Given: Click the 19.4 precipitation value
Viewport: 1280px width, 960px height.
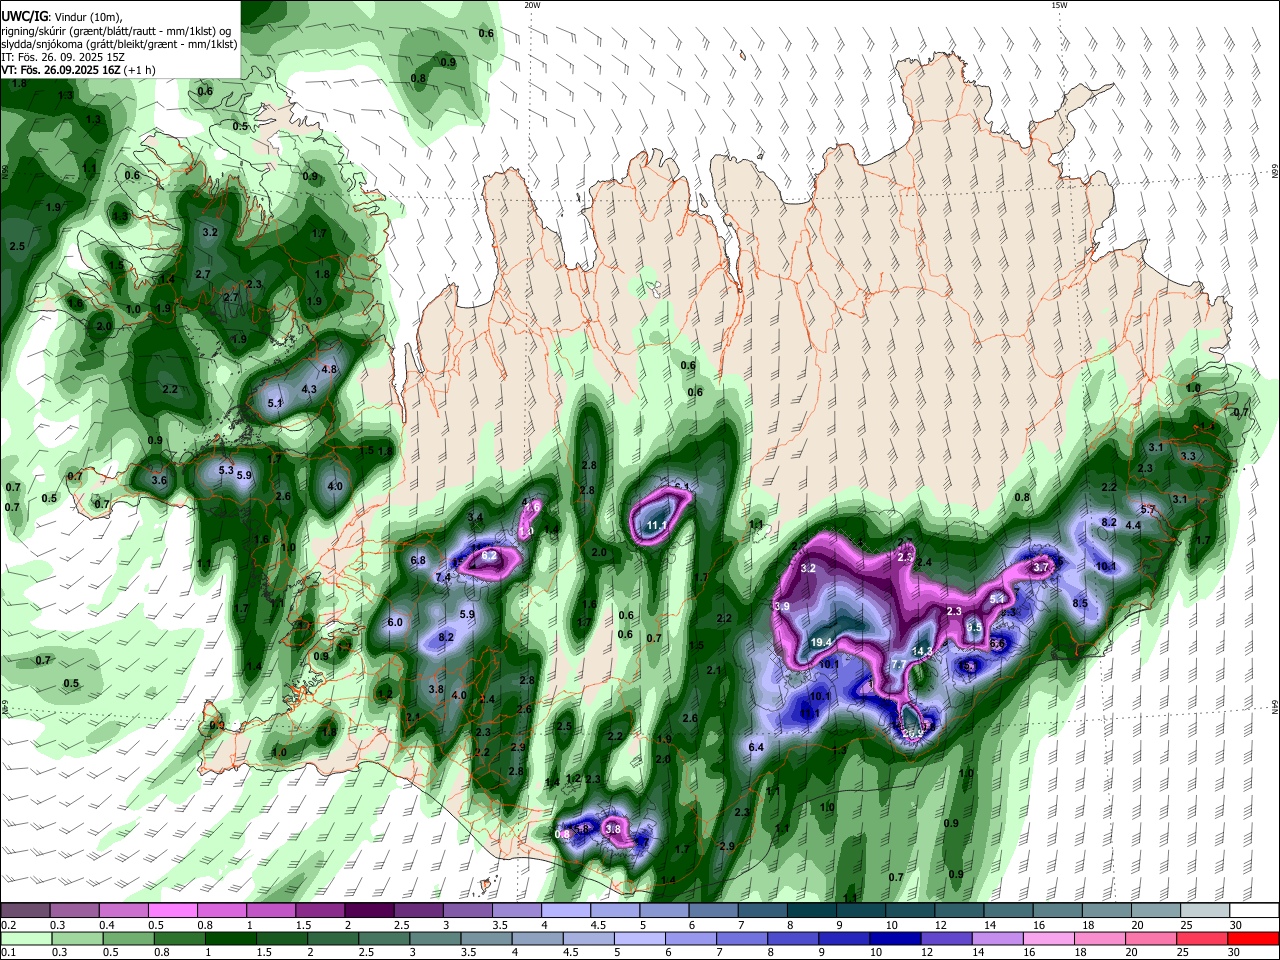Looking at the screenshot, I should (x=822, y=642).
